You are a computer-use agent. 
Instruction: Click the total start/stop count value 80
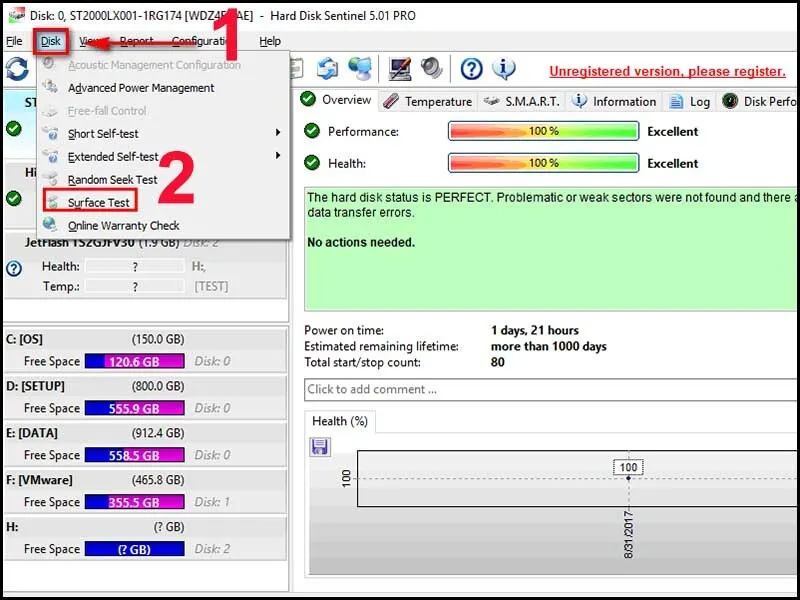tap(497, 362)
